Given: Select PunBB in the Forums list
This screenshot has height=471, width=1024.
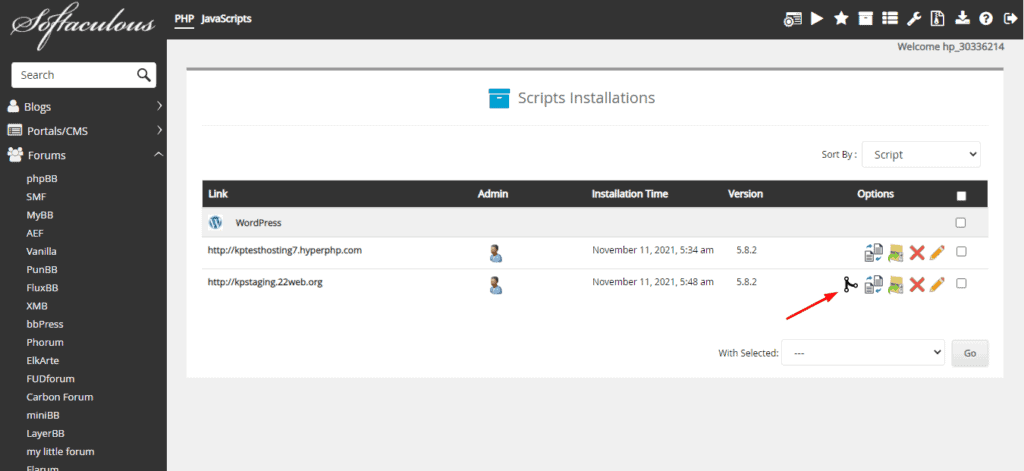Looking at the screenshot, I should click(42, 270).
